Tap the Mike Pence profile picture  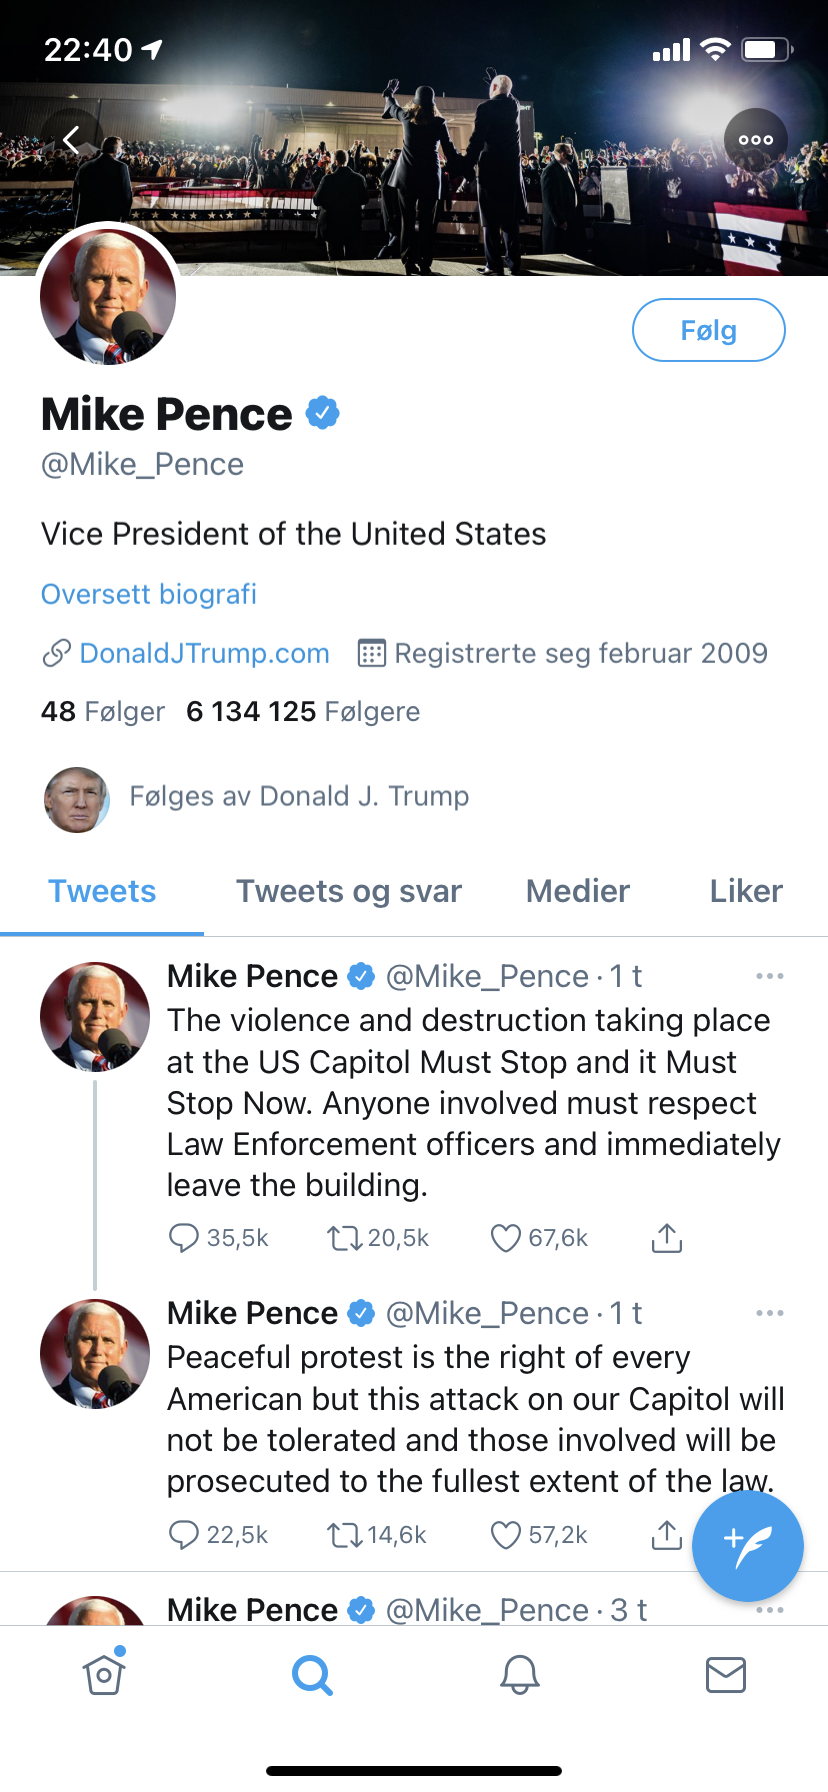(x=108, y=297)
